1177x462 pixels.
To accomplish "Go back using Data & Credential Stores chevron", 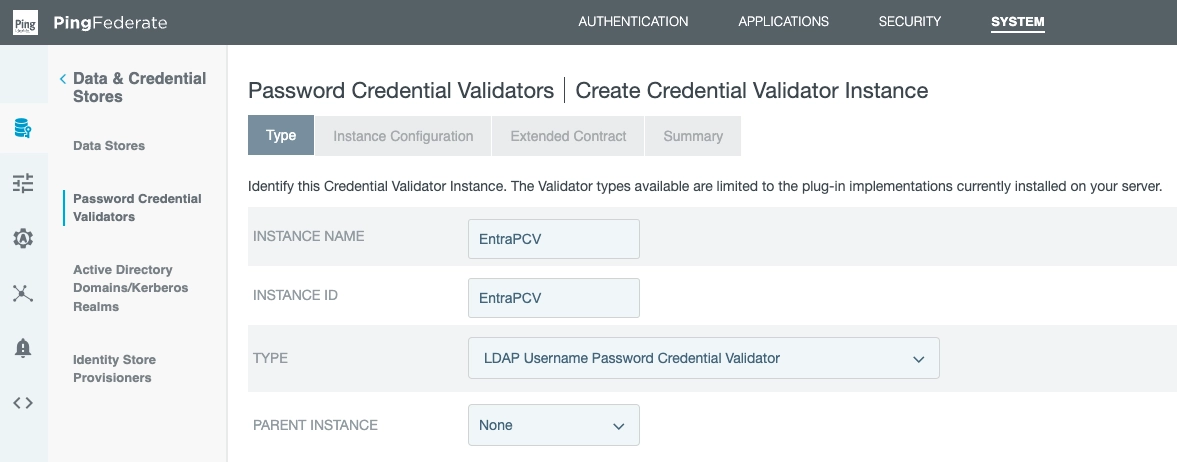I will click(x=63, y=79).
